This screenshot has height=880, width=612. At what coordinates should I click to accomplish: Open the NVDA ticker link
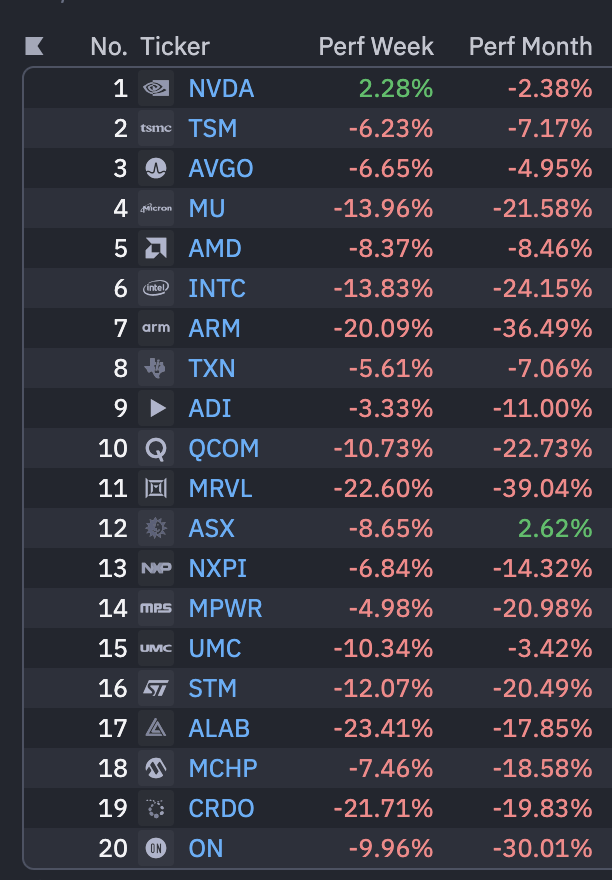click(x=221, y=89)
